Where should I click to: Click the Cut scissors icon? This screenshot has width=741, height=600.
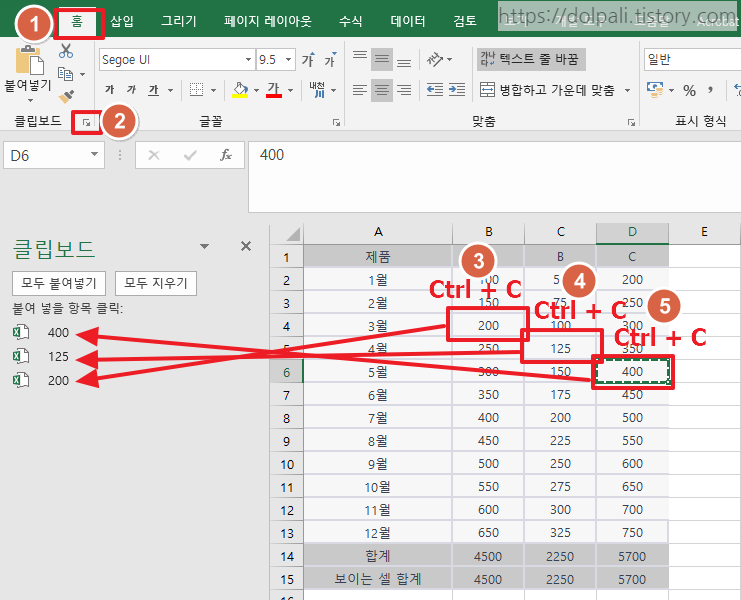tap(66, 51)
